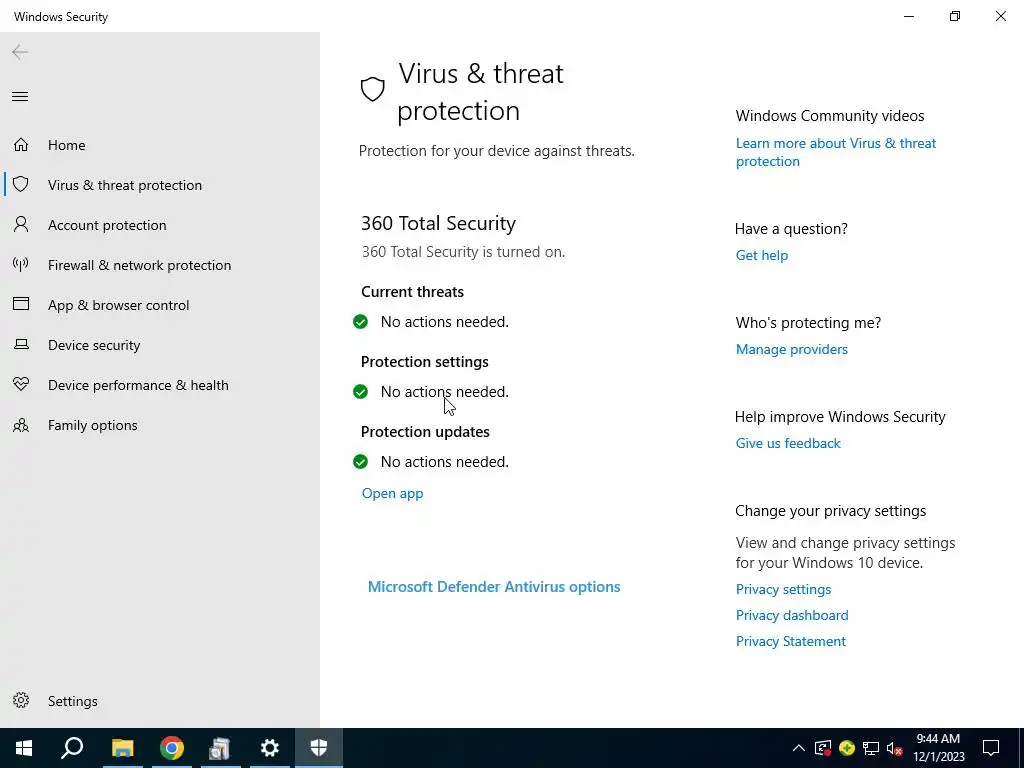Minimize the Windows Security window
The image size is (1024, 768).
(x=908, y=16)
